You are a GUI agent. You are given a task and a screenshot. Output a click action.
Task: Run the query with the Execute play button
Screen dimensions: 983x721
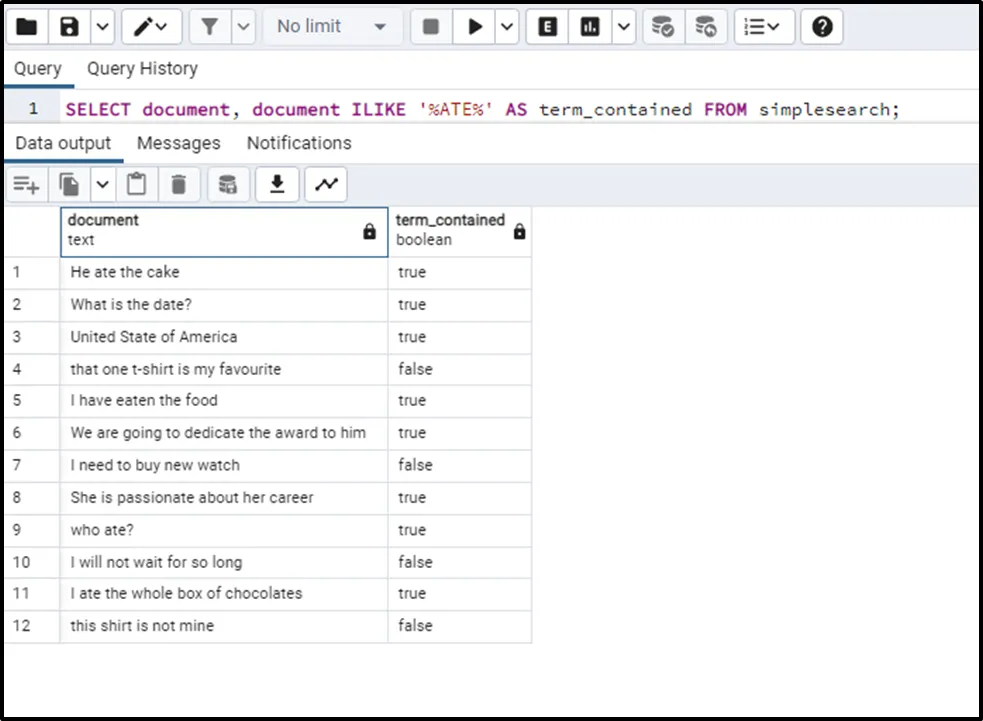coord(474,27)
